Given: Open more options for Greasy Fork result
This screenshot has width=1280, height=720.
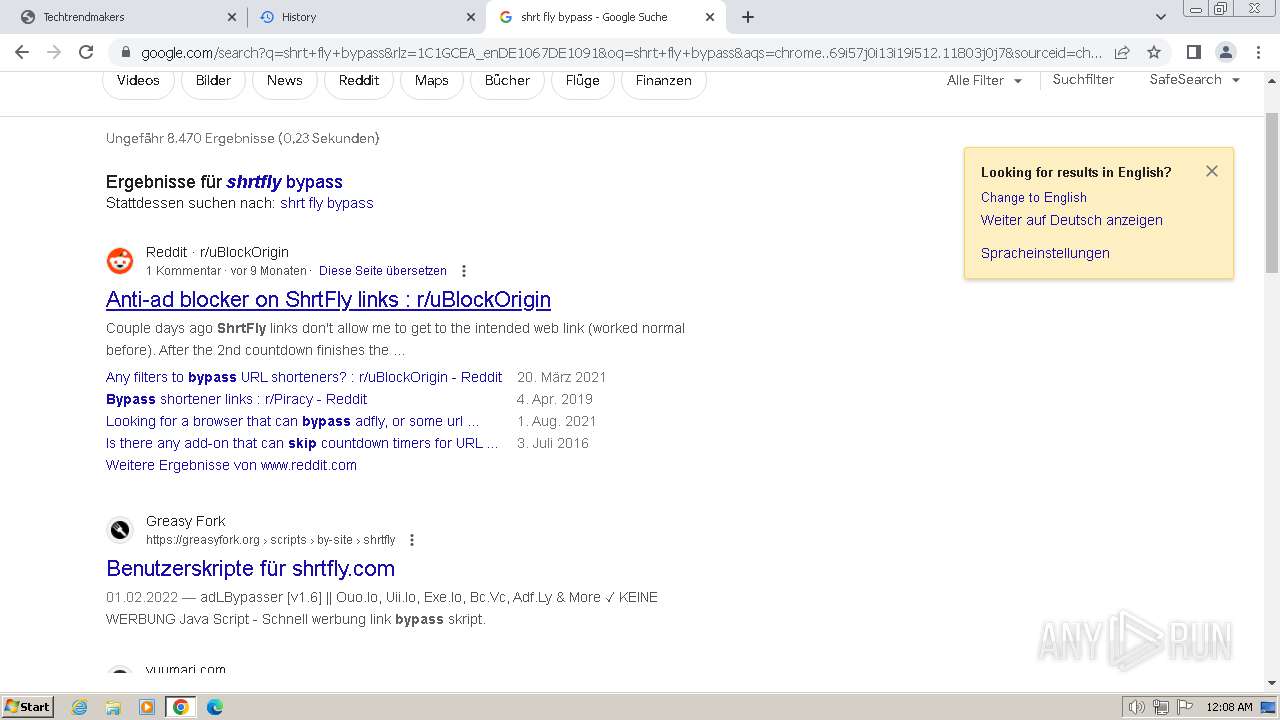Looking at the screenshot, I should tap(411, 540).
